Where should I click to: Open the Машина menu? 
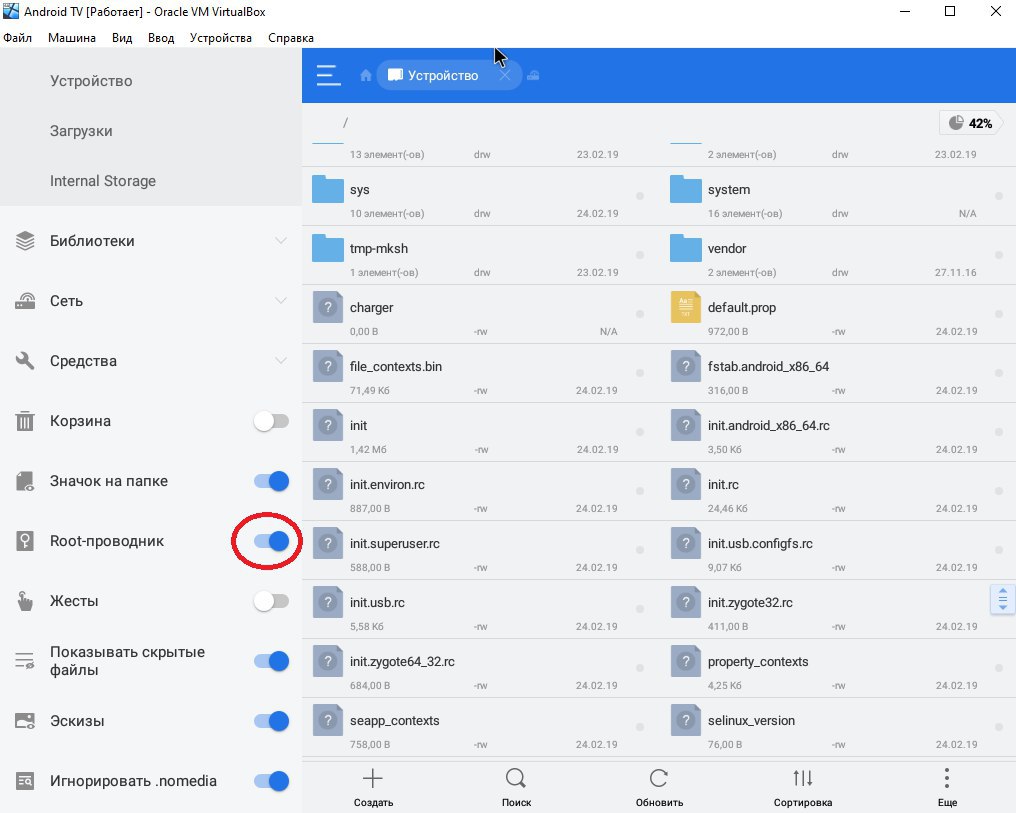point(72,38)
